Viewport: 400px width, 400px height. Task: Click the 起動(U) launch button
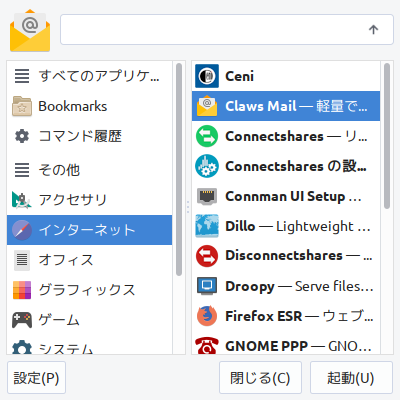tap(351, 378)
